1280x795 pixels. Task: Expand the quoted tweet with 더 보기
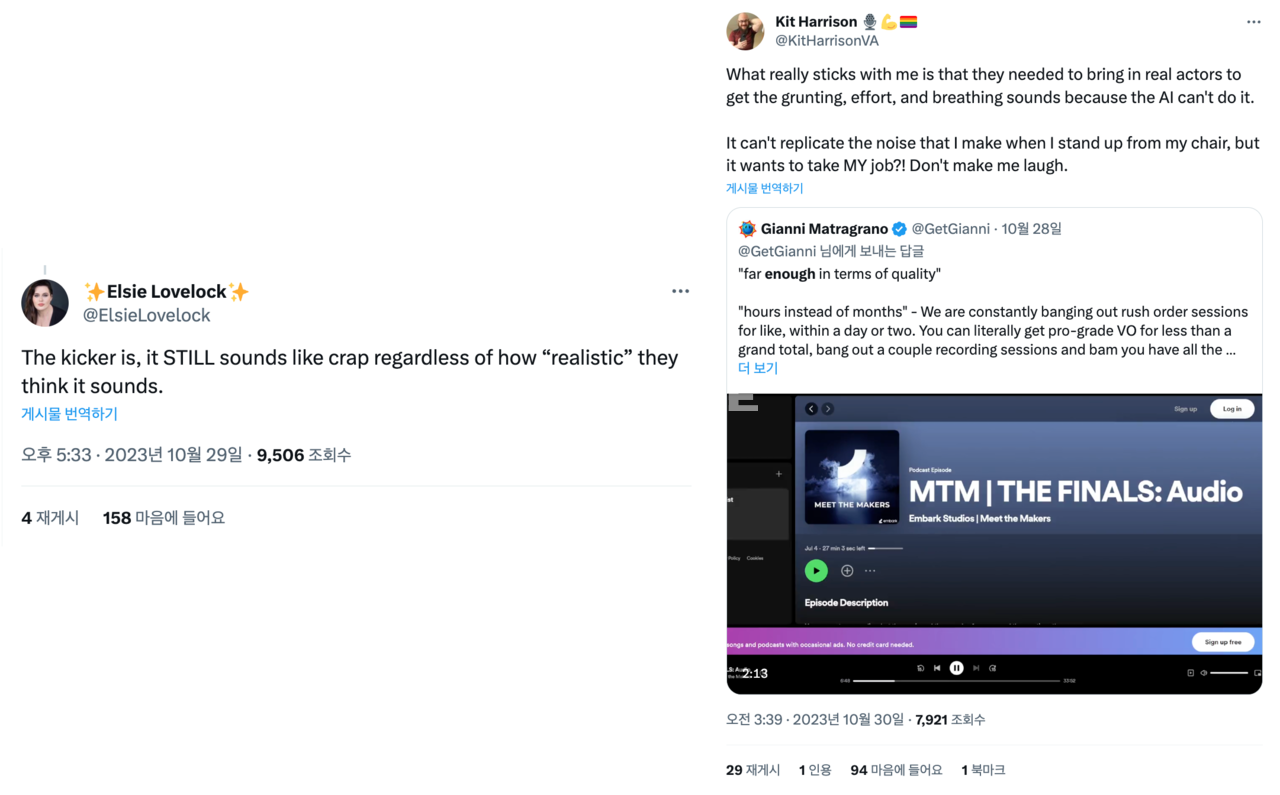pyautogui.click(x=758, y=368)
